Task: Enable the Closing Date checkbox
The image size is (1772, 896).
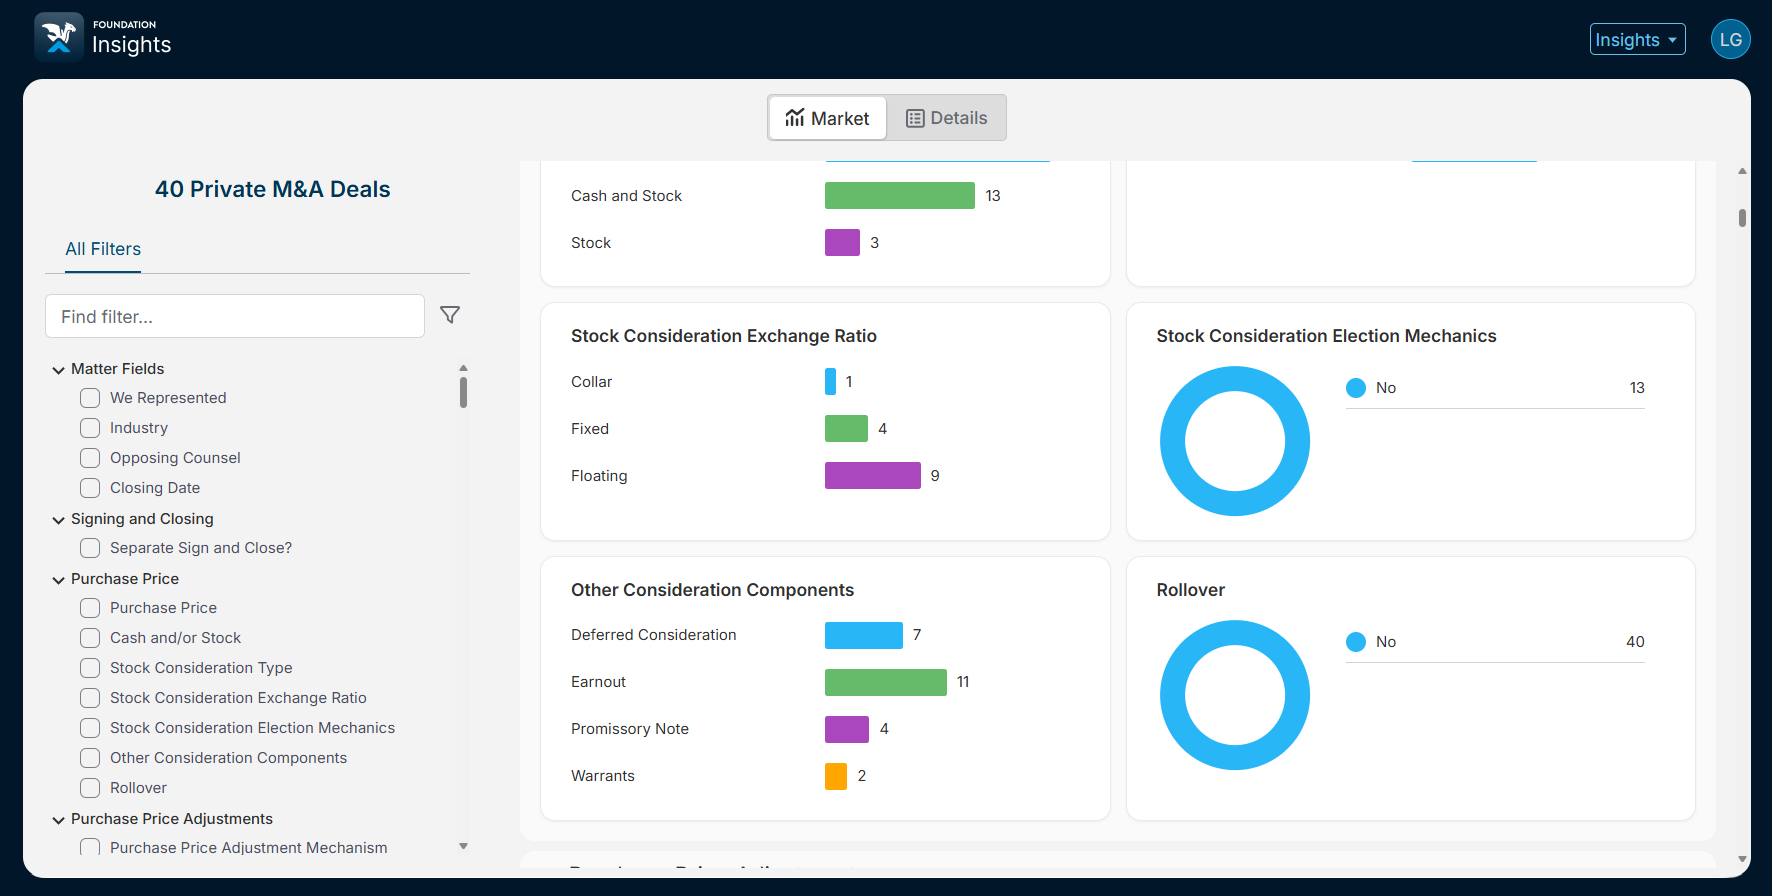Action: tap(90, 488)
